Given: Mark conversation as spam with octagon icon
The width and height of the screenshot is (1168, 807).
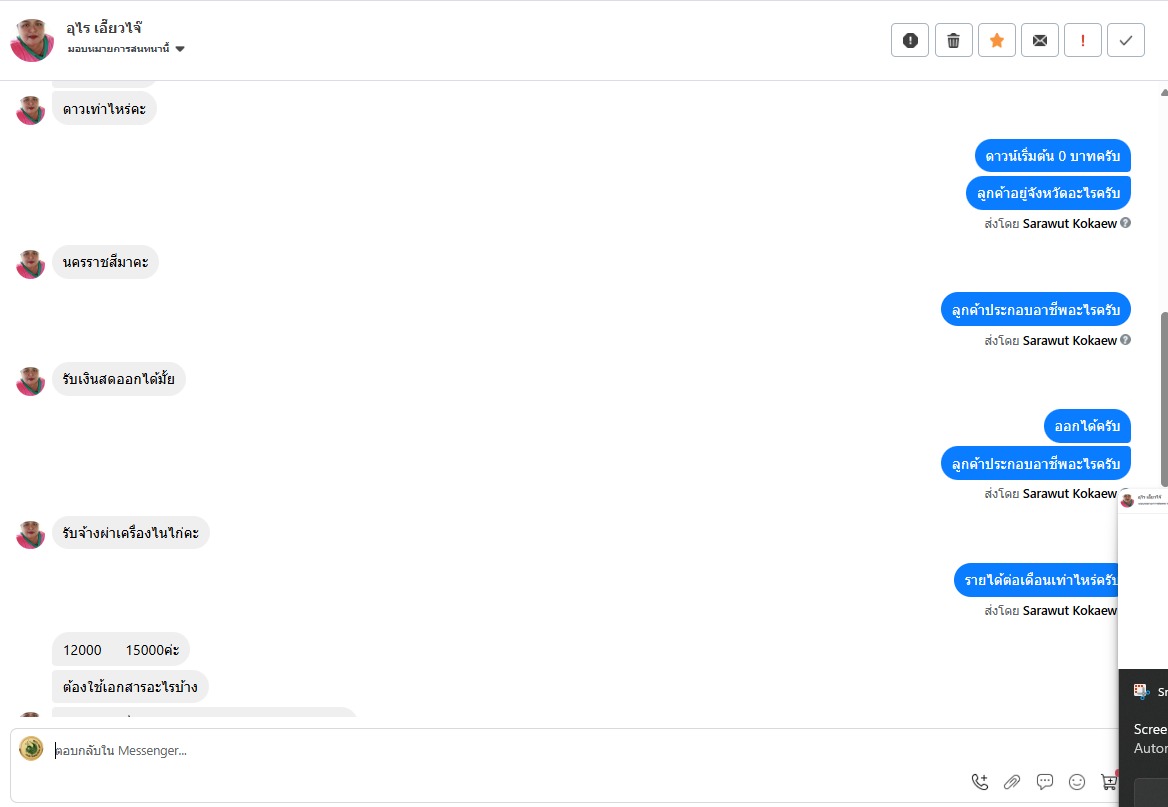Looking at the screenshot, I should click(x=910, y=40).
